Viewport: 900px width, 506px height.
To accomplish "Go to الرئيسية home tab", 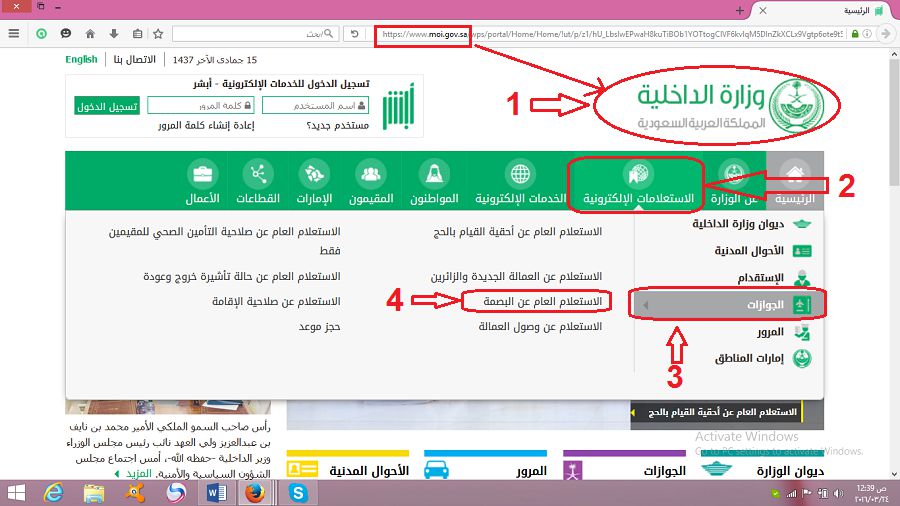I will pos(795,181).
